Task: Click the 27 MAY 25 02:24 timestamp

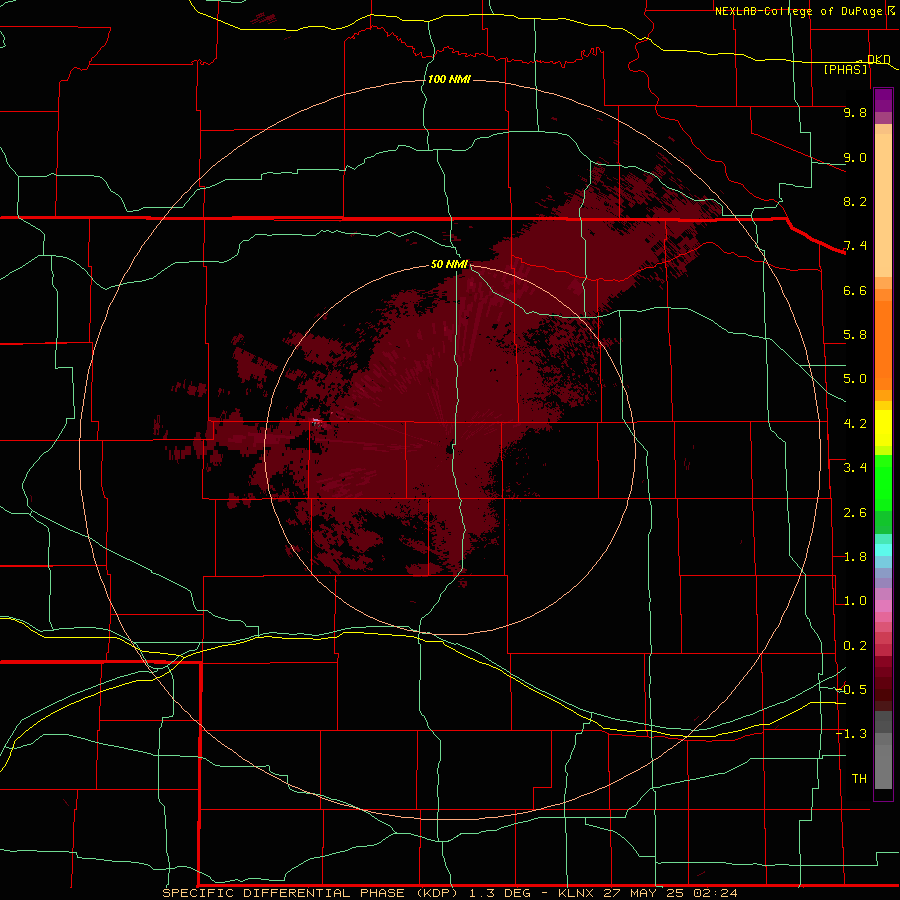Action: point(670,893)
